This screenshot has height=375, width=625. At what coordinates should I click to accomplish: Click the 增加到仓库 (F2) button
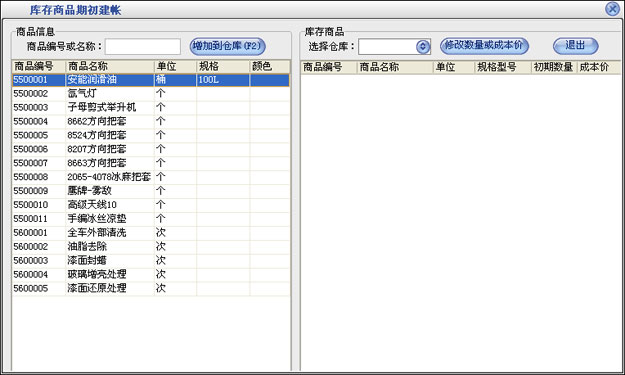click(227, 46)
